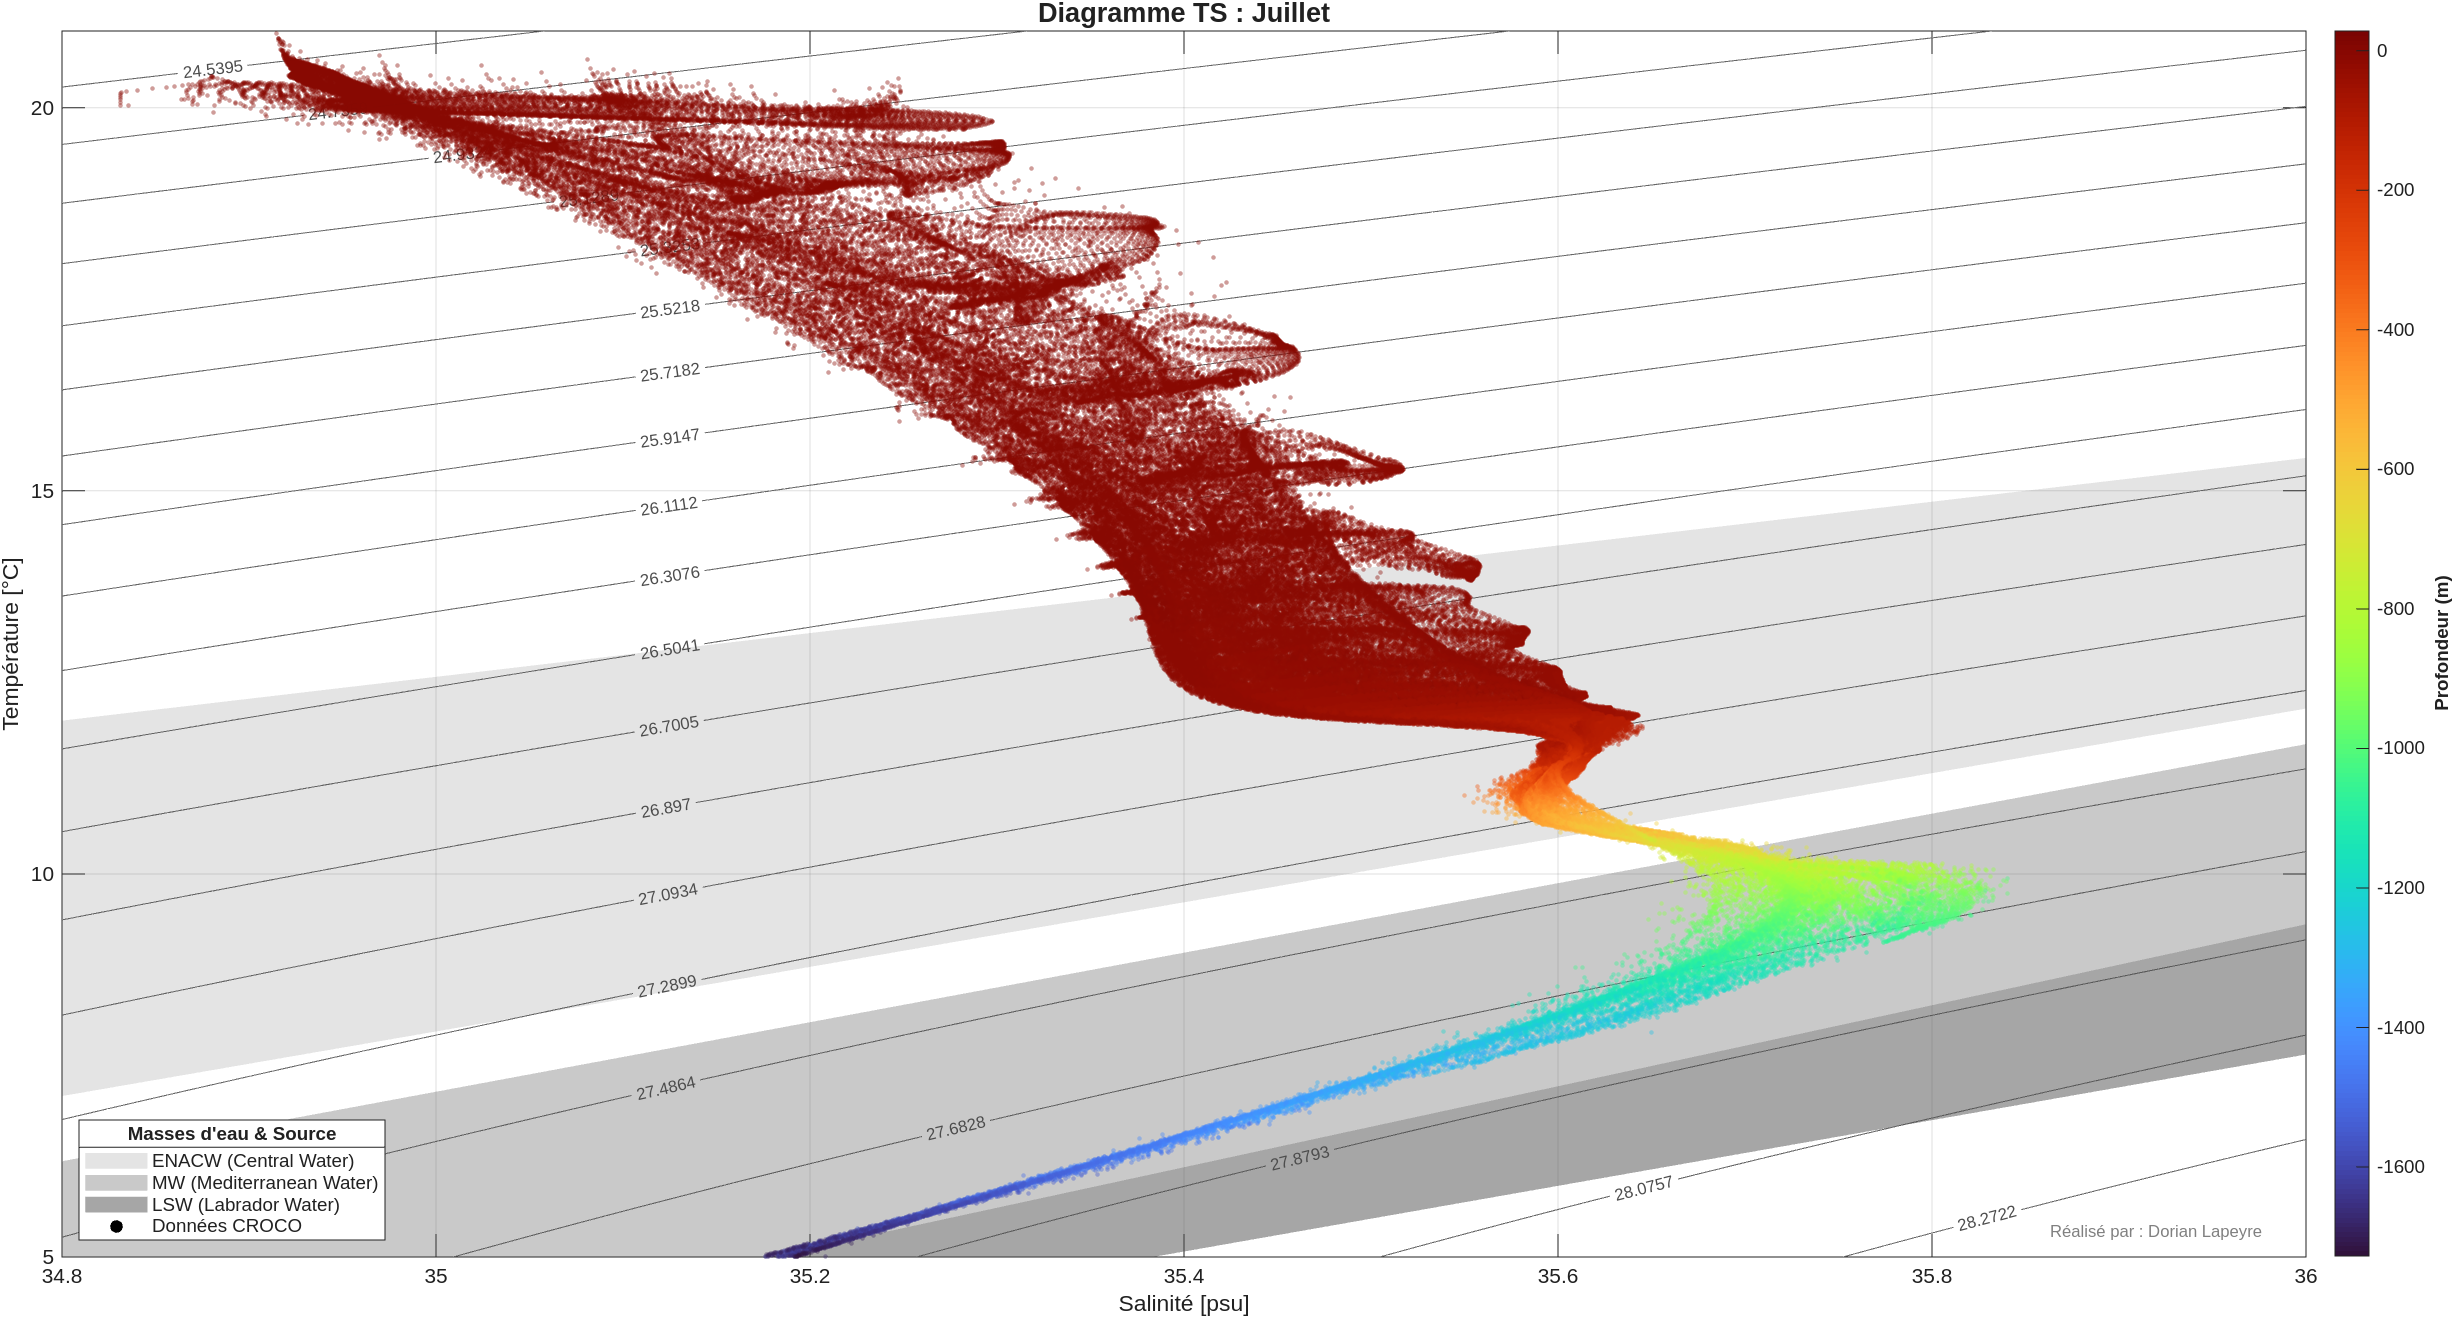2454x1318 pixels.
Task: Click colorbar tick label "-800"
Action: coord(2395,609)
